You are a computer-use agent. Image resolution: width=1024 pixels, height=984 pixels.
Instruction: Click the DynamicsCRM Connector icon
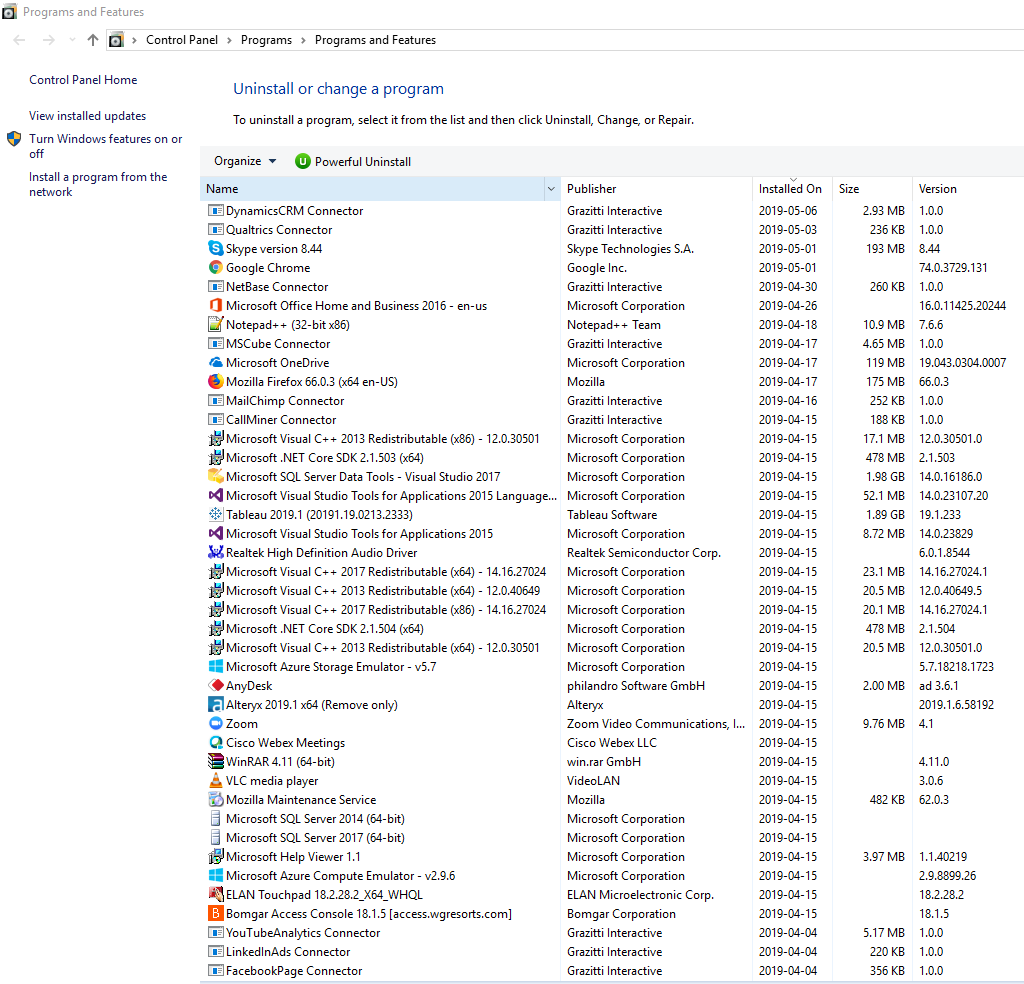[216, 211]
